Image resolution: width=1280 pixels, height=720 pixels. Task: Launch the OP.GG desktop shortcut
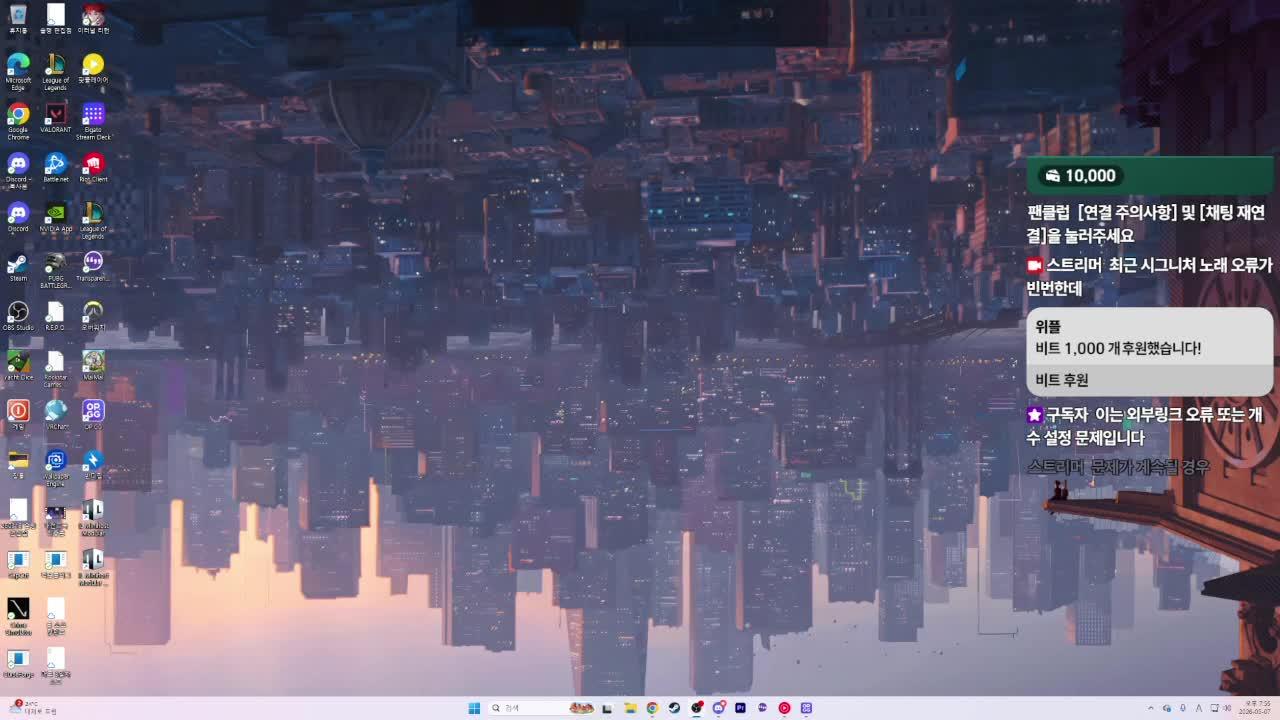93,414
